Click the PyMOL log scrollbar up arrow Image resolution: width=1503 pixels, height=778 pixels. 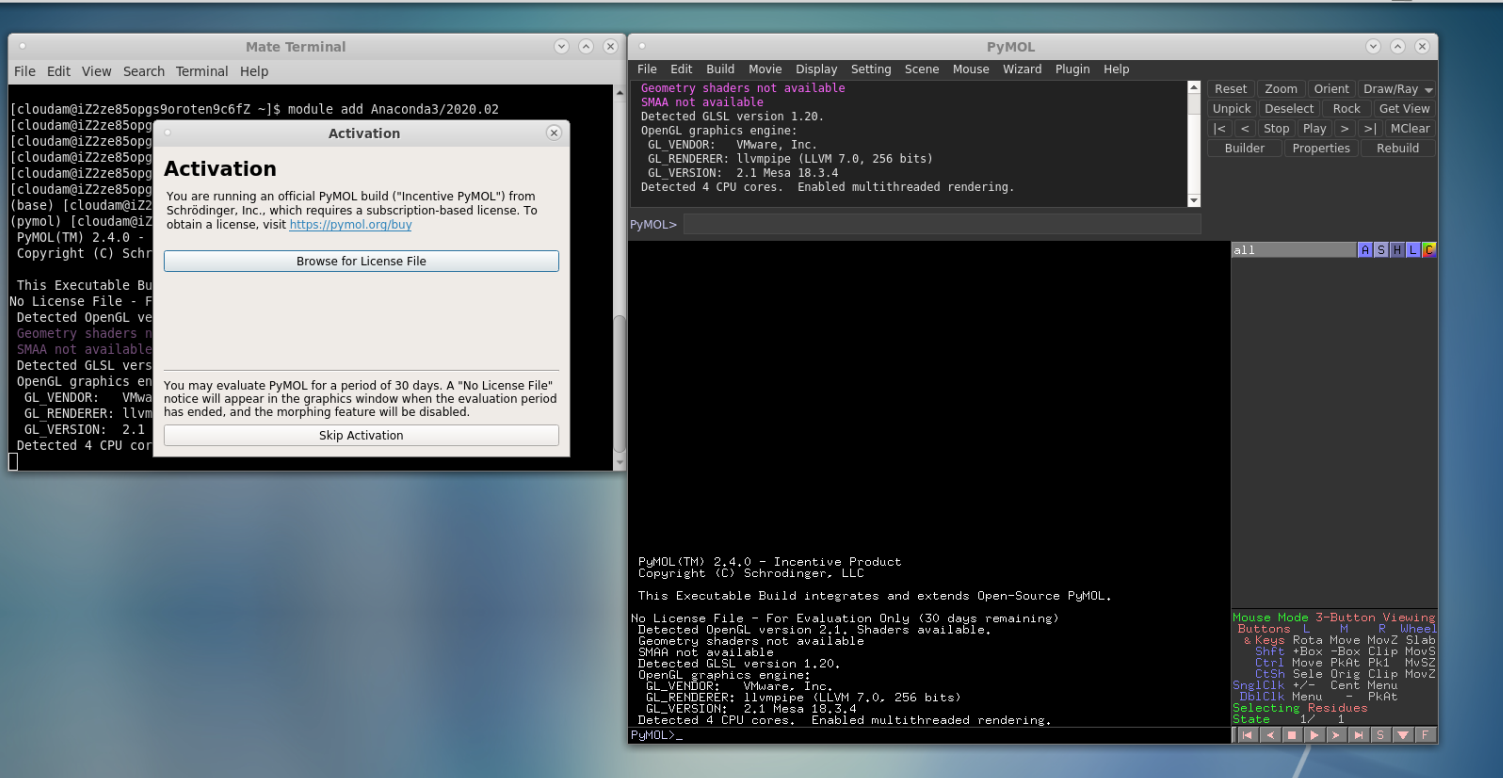pos(1193,88)
